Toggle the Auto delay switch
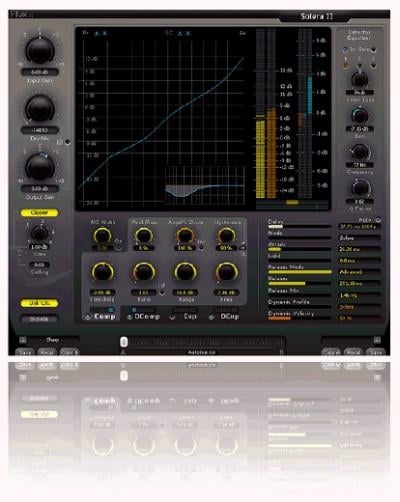 378,220
